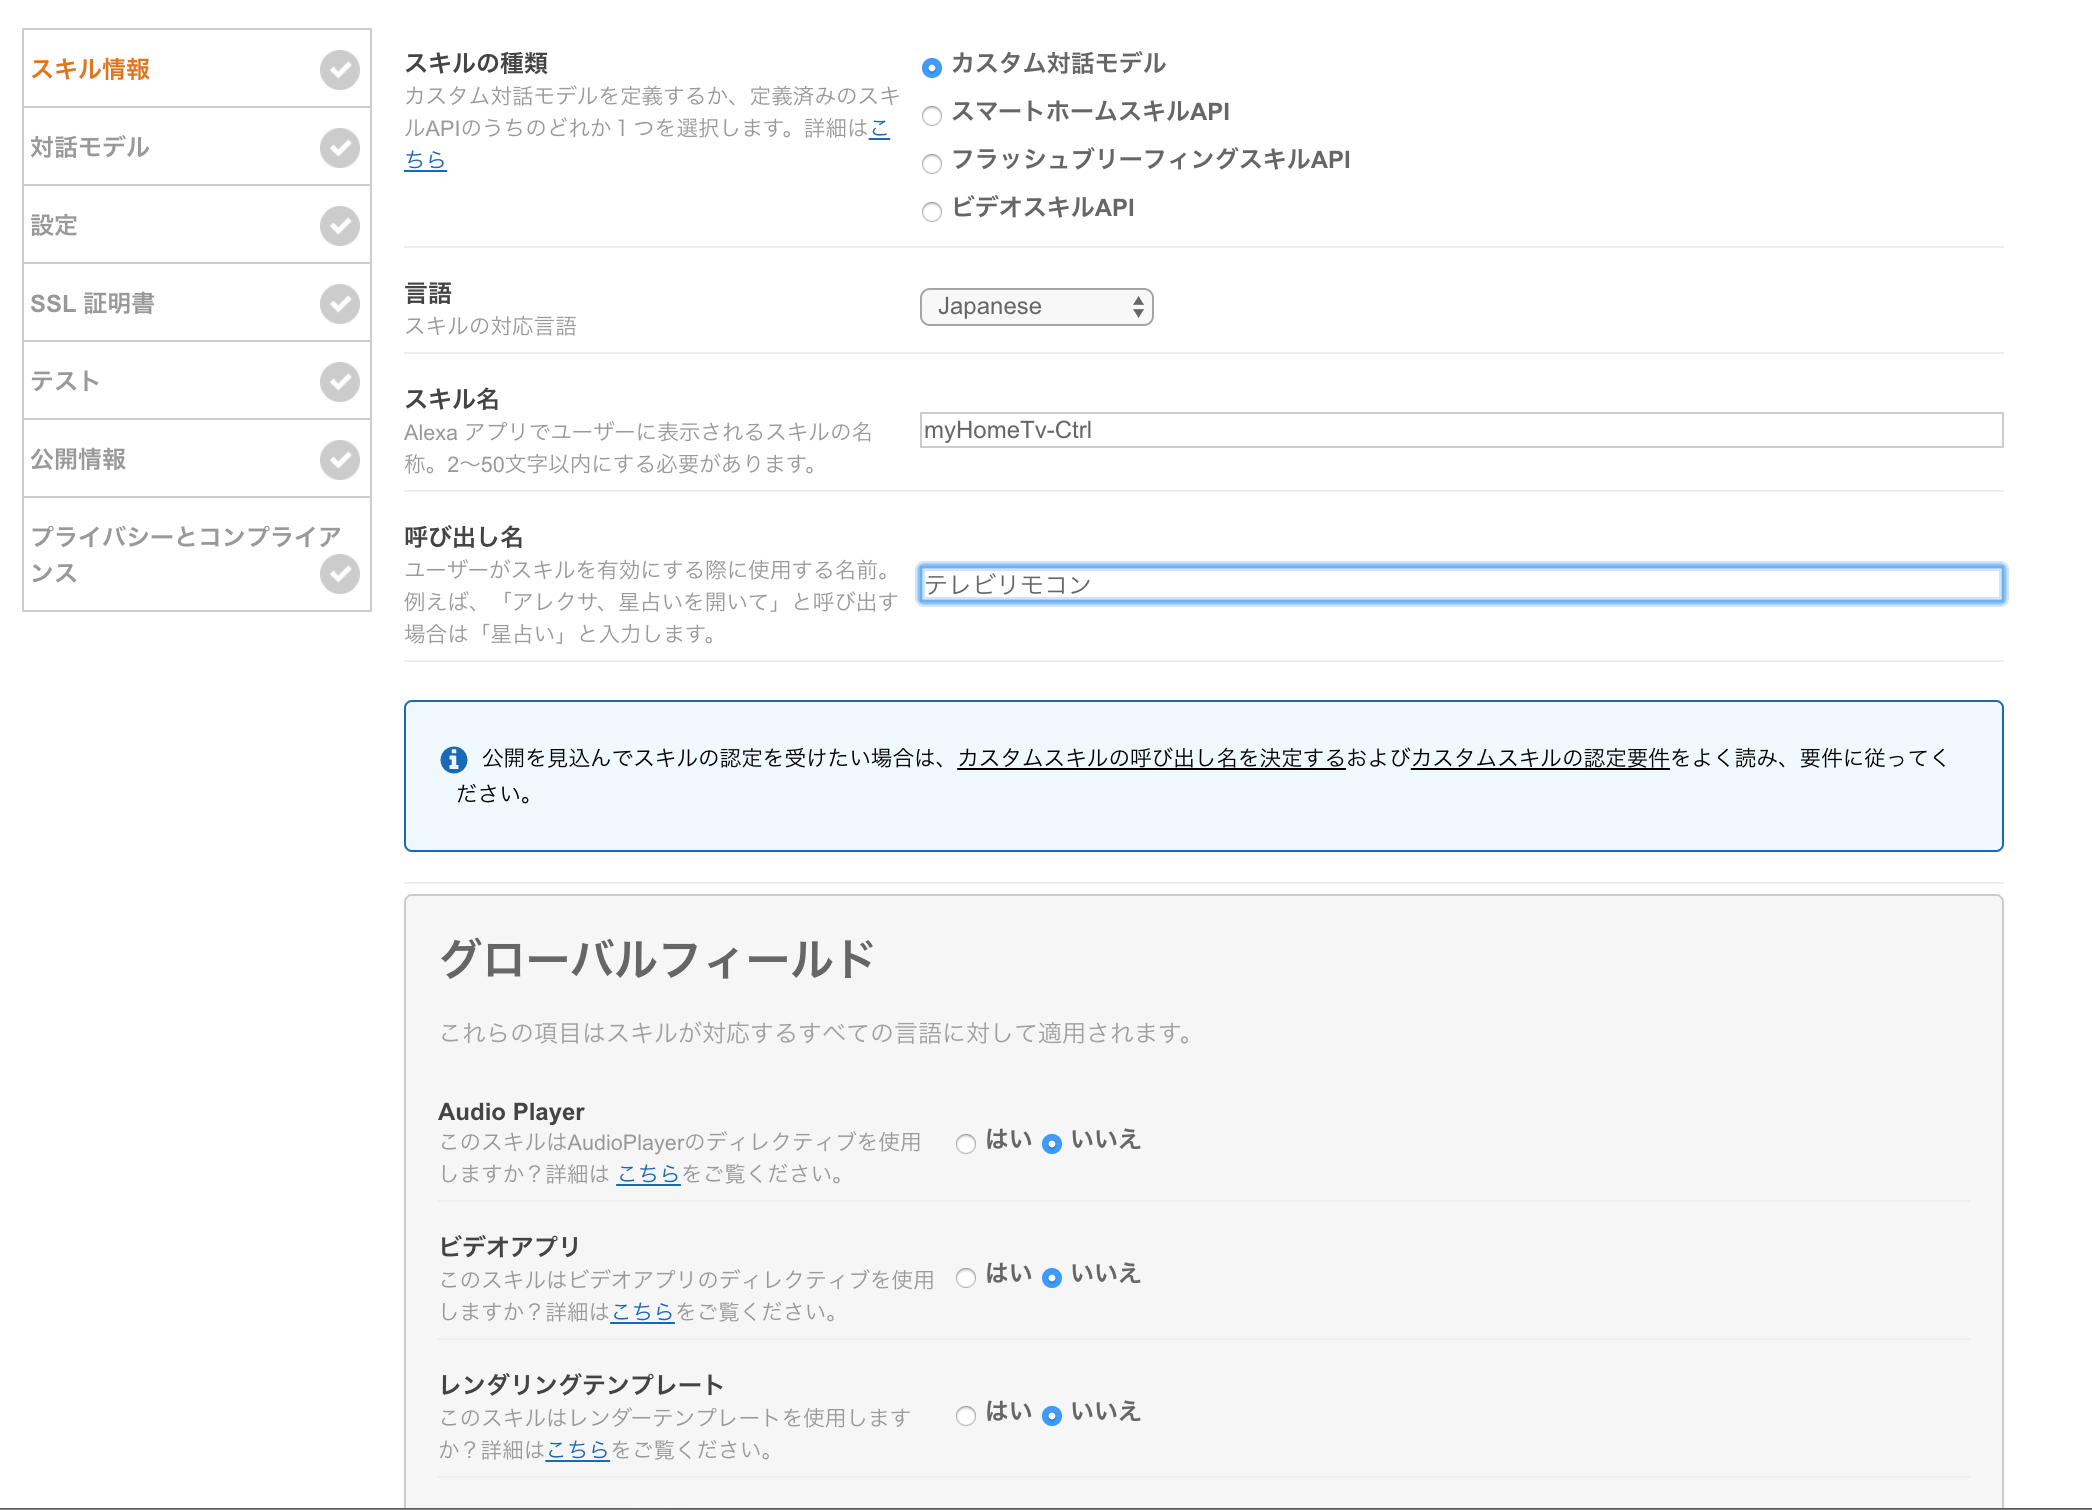Click the スキル名 field label
This screenshot has width=2092, height=1510.
452,399
